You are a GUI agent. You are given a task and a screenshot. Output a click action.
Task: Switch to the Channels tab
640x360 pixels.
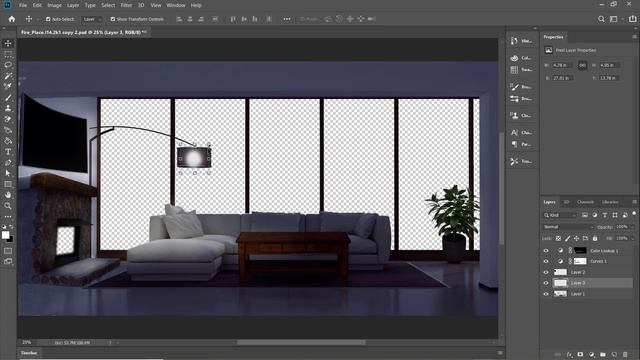[585, 202]
